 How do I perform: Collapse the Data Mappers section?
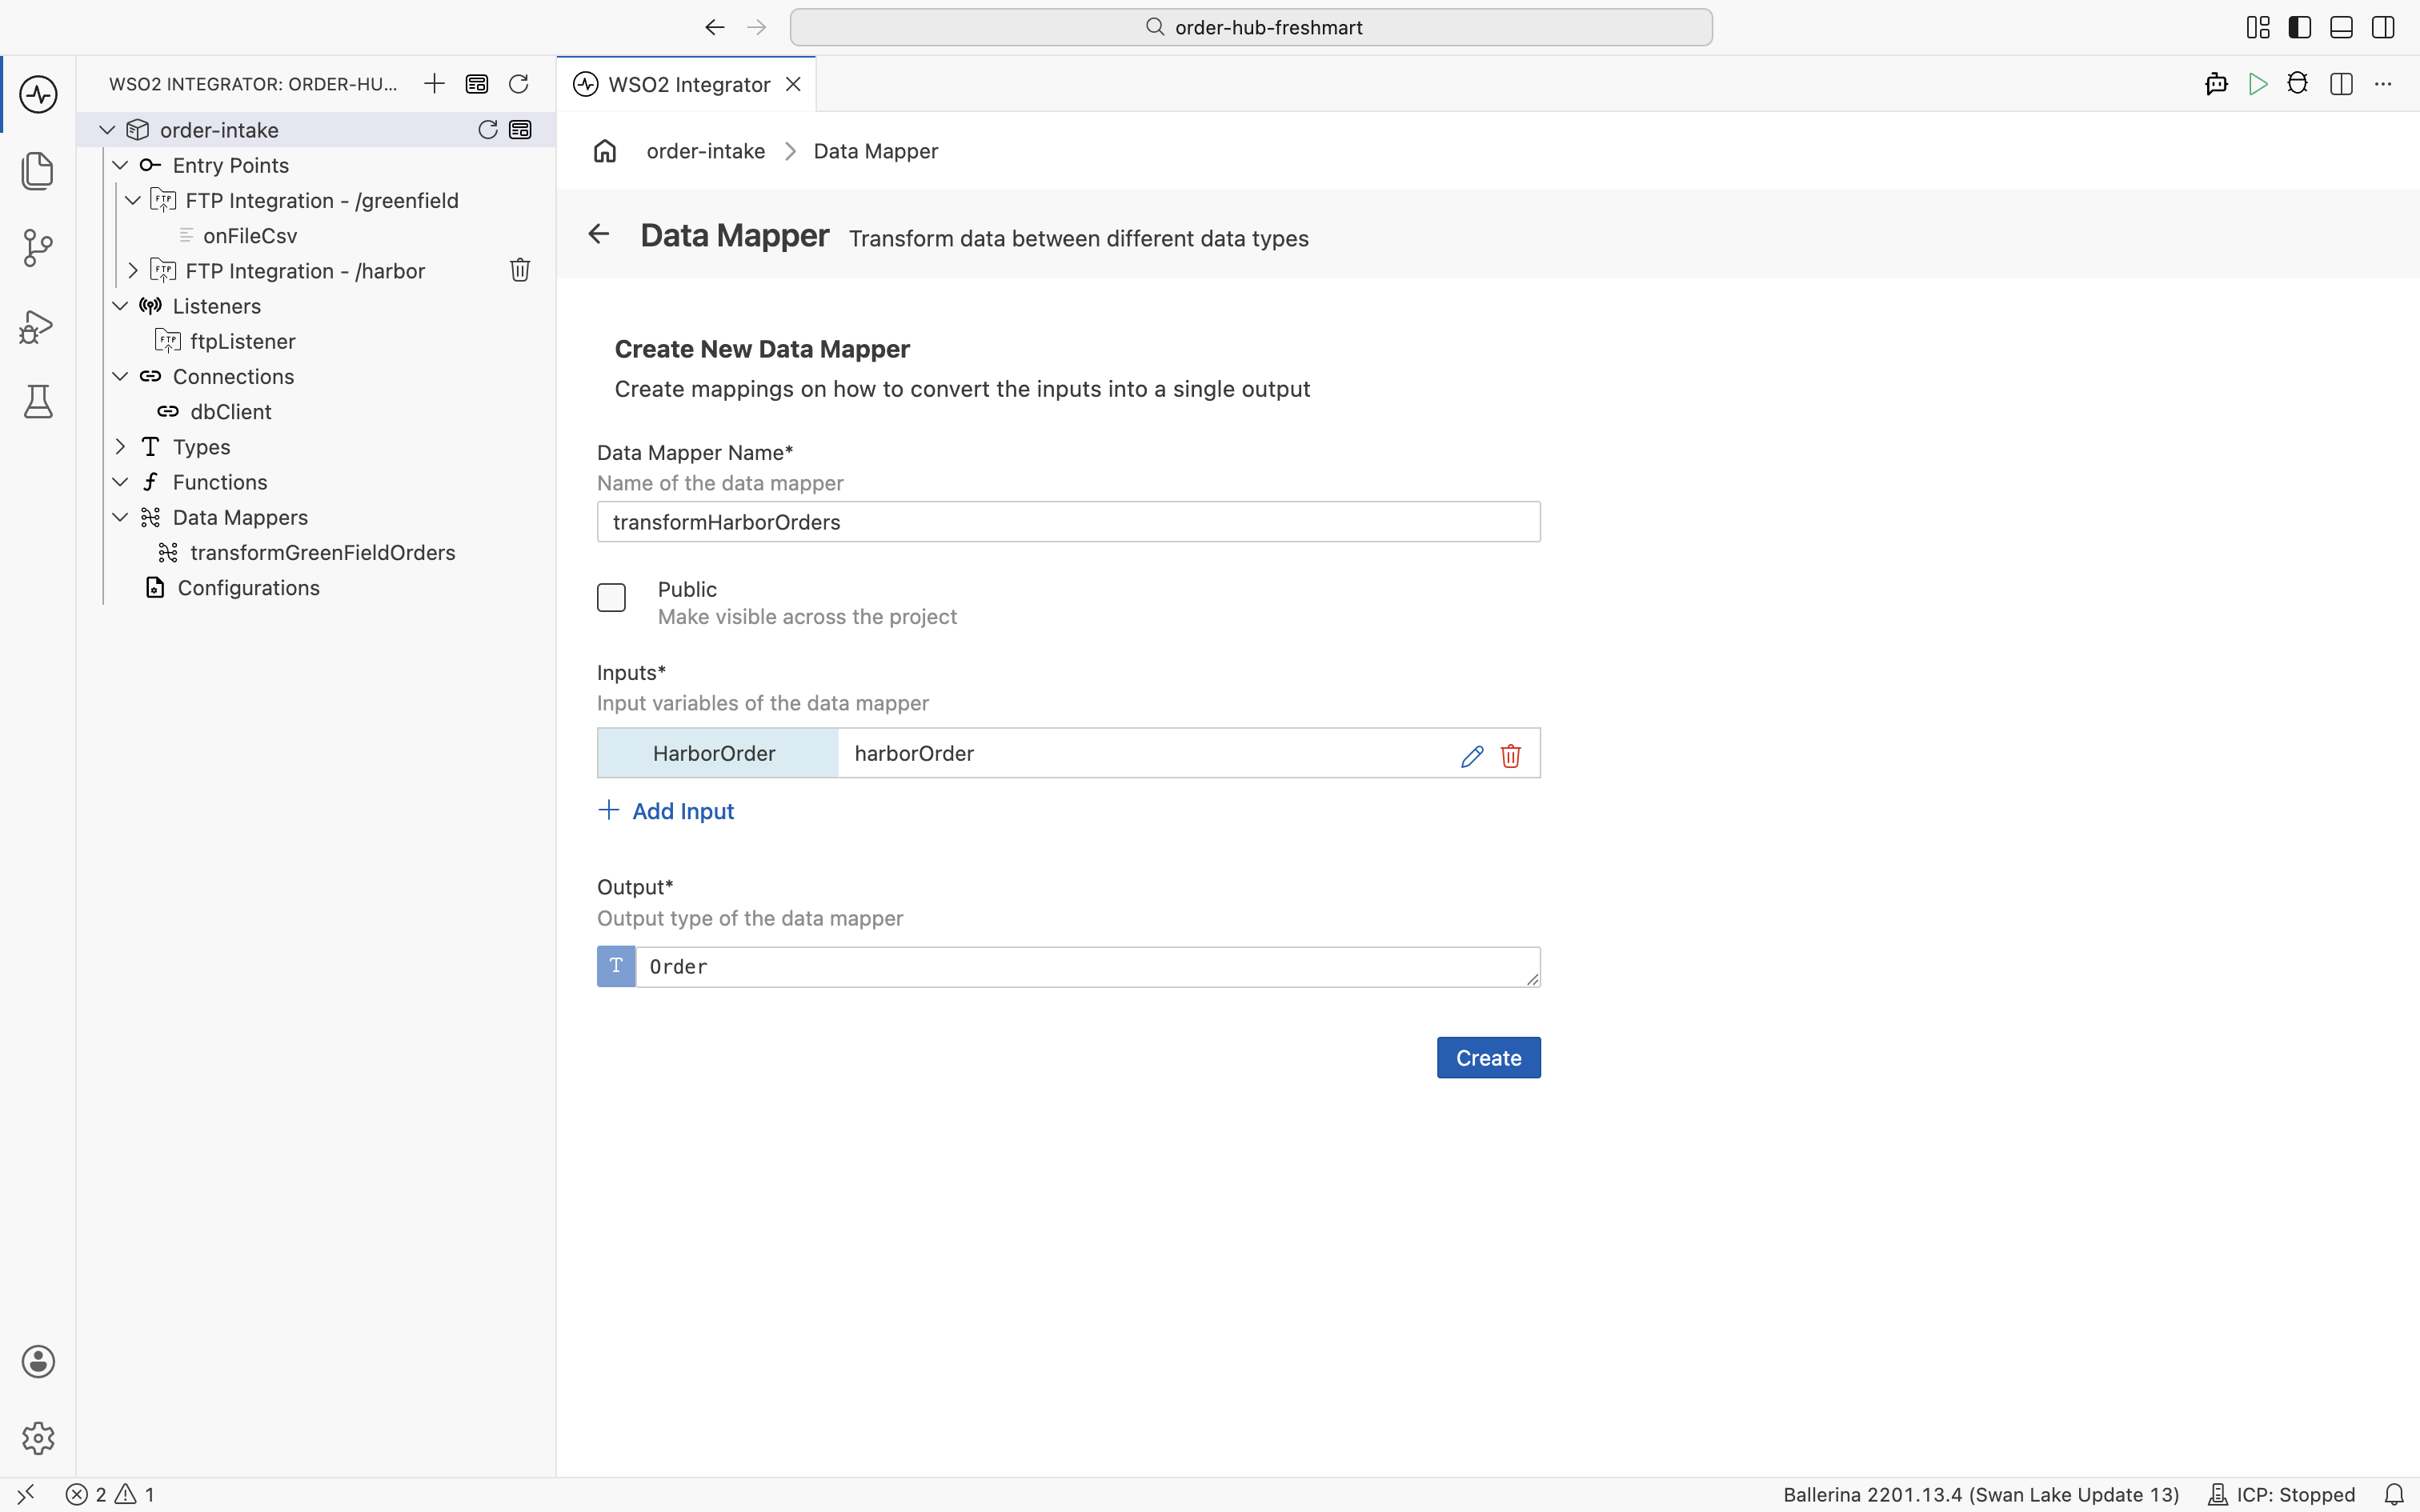click(x=120, y=517)
